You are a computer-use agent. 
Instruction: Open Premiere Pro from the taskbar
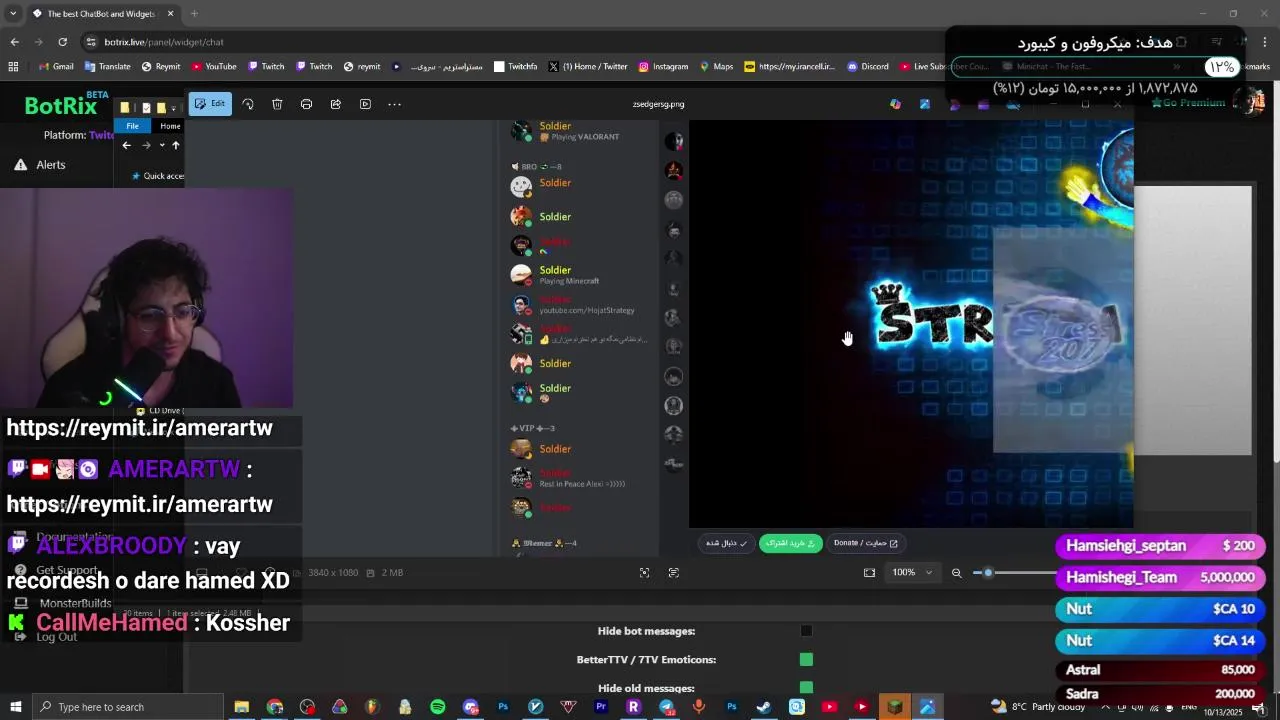point(600,707)
